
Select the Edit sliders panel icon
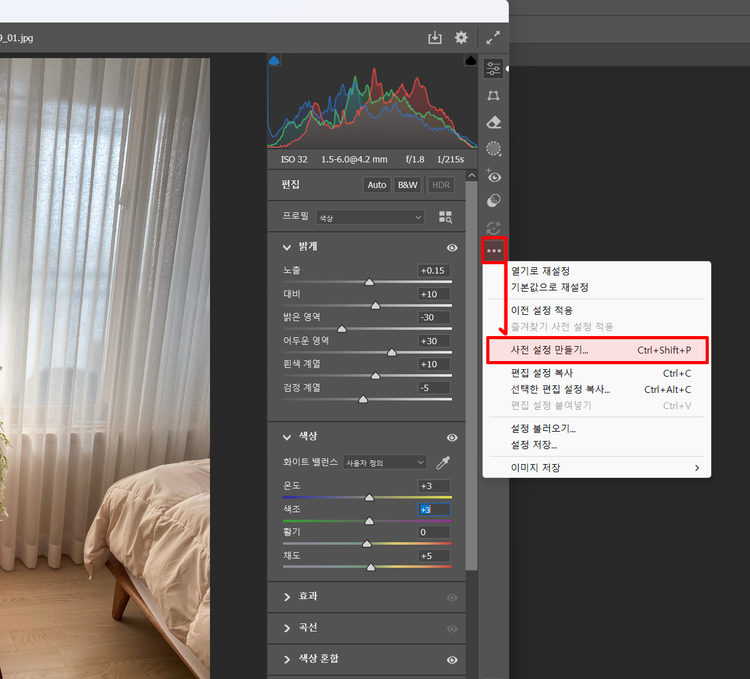(x=493, y=68)
